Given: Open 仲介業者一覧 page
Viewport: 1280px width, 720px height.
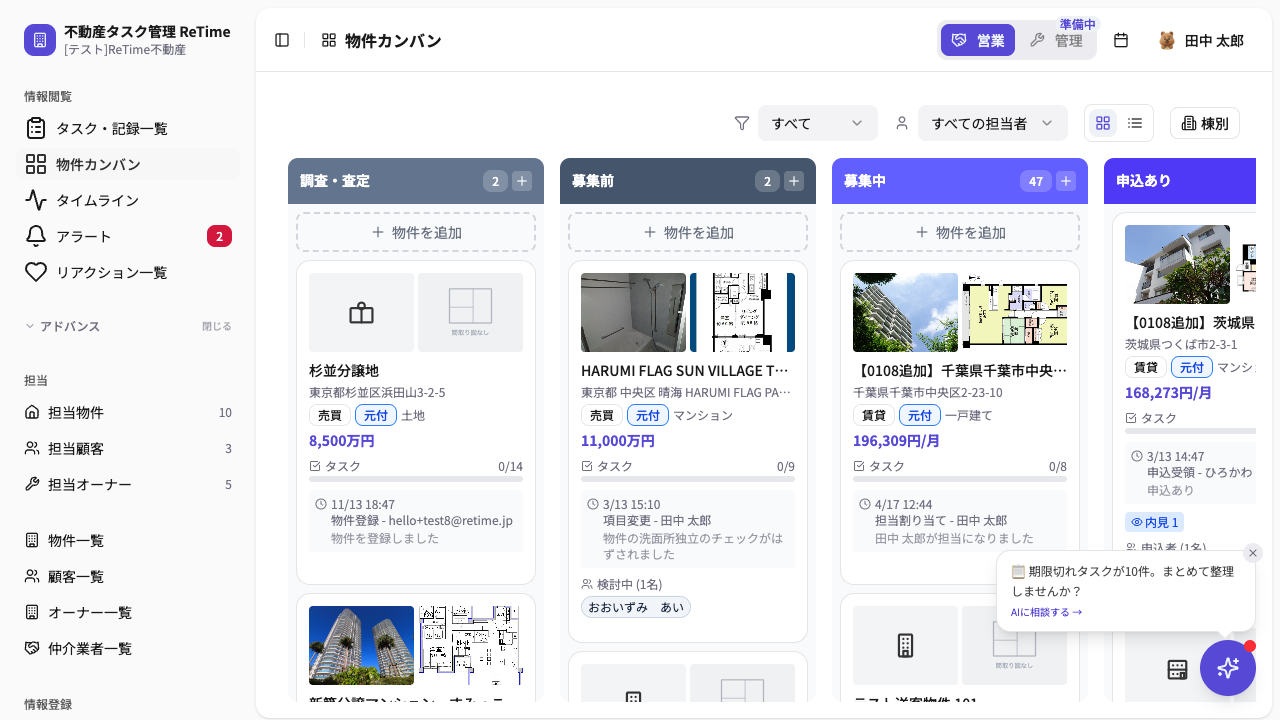Looking at the screenshot, I should coord(128,648).
